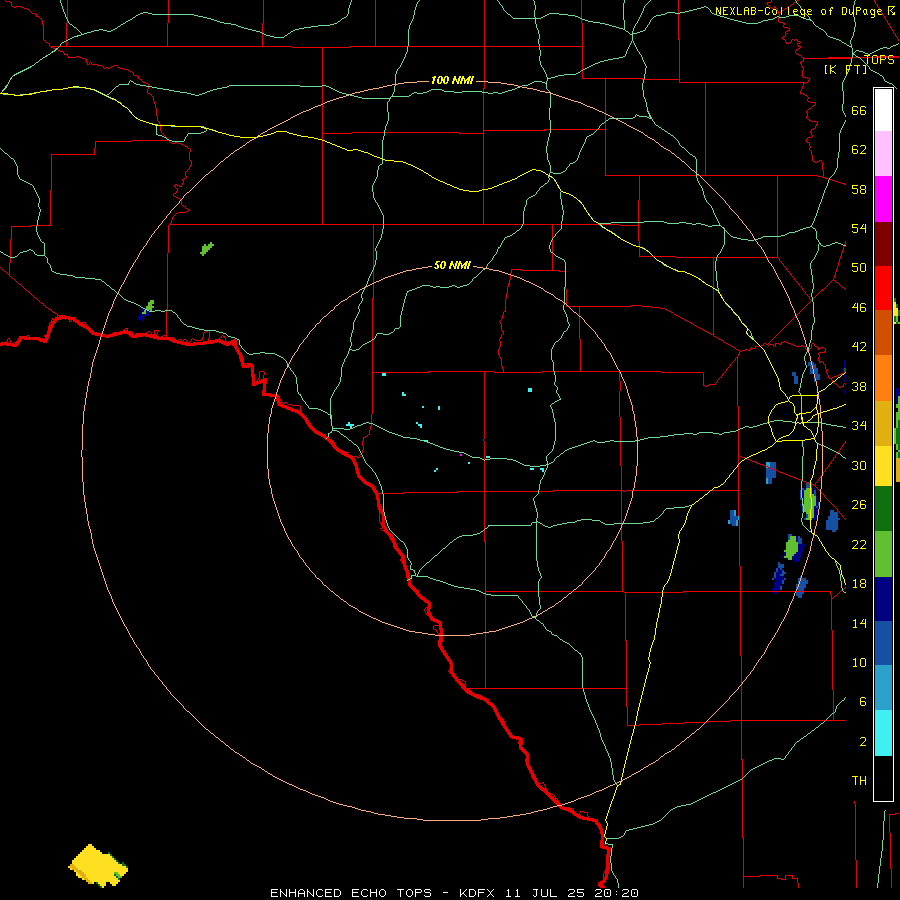Choose the navy blue legend swatch
This screenshot has width=900, height=900.
click(x=883, y=599)
